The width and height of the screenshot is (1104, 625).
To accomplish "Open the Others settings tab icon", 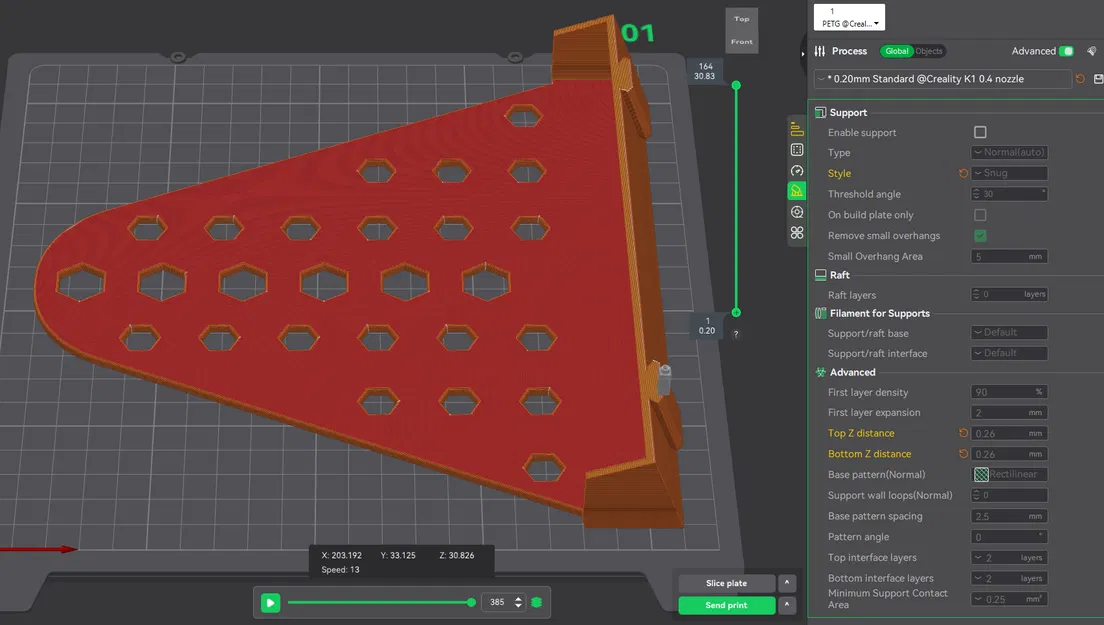I will [796, 232].
